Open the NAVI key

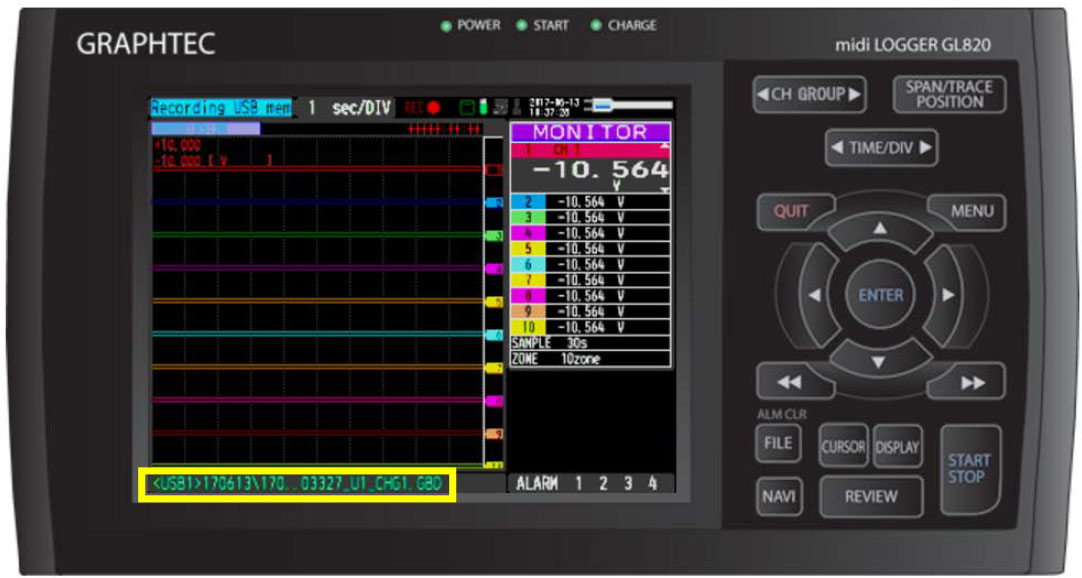pyautogui.click(x=779, y=496)
